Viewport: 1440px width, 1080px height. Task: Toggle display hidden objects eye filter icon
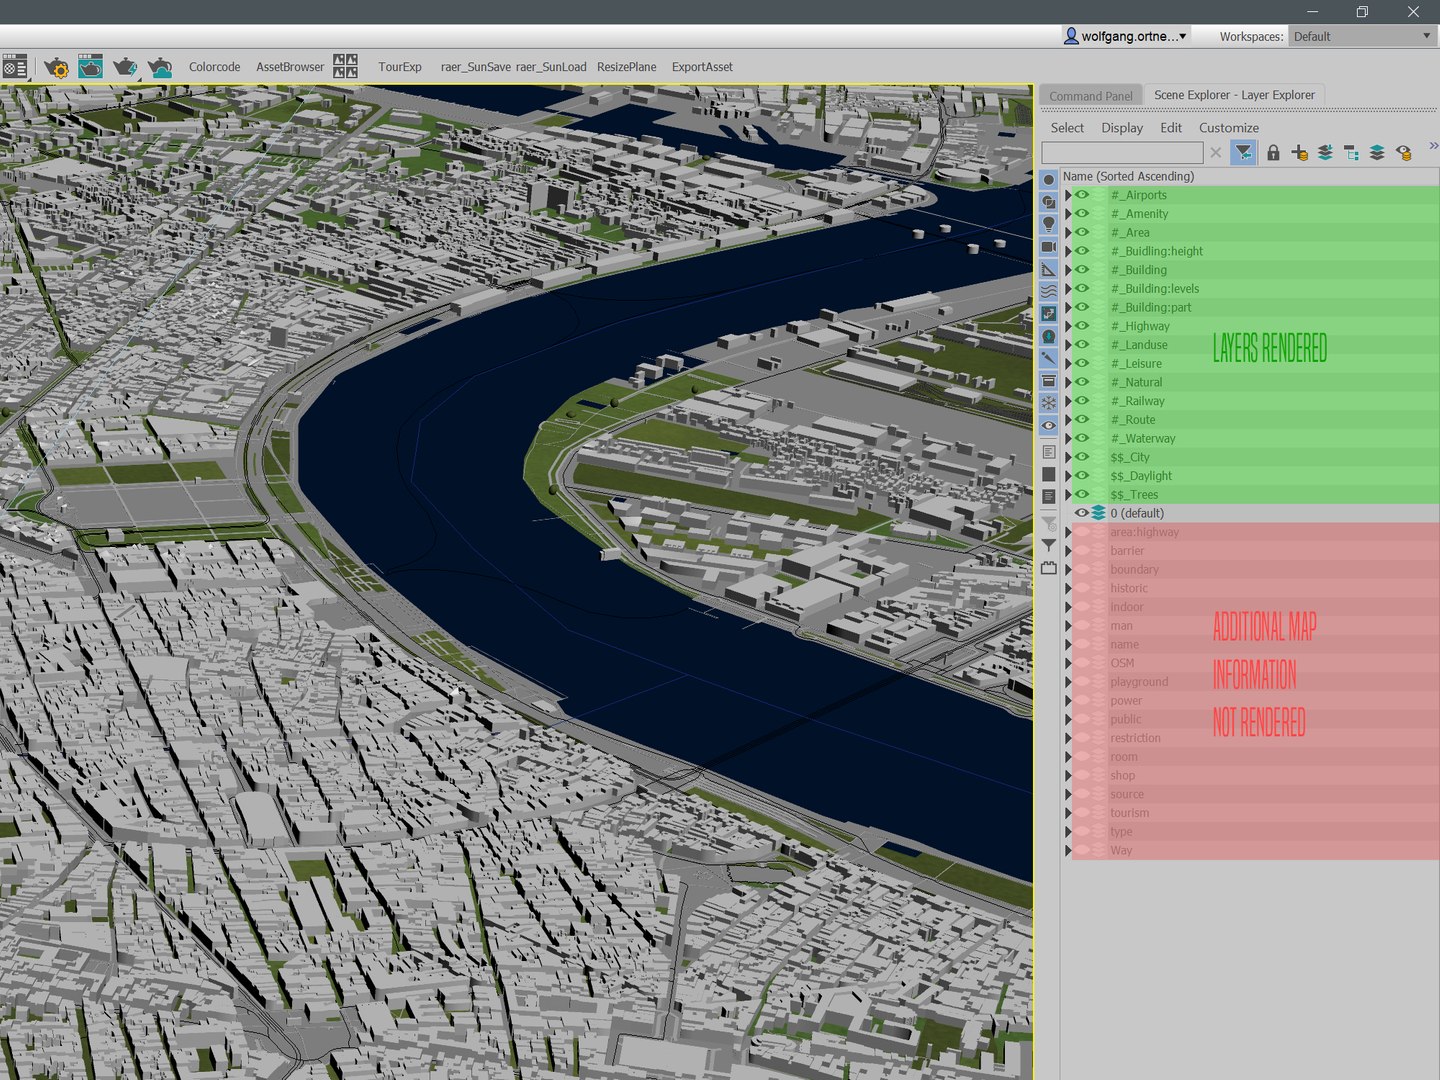tap(1048, 426)
